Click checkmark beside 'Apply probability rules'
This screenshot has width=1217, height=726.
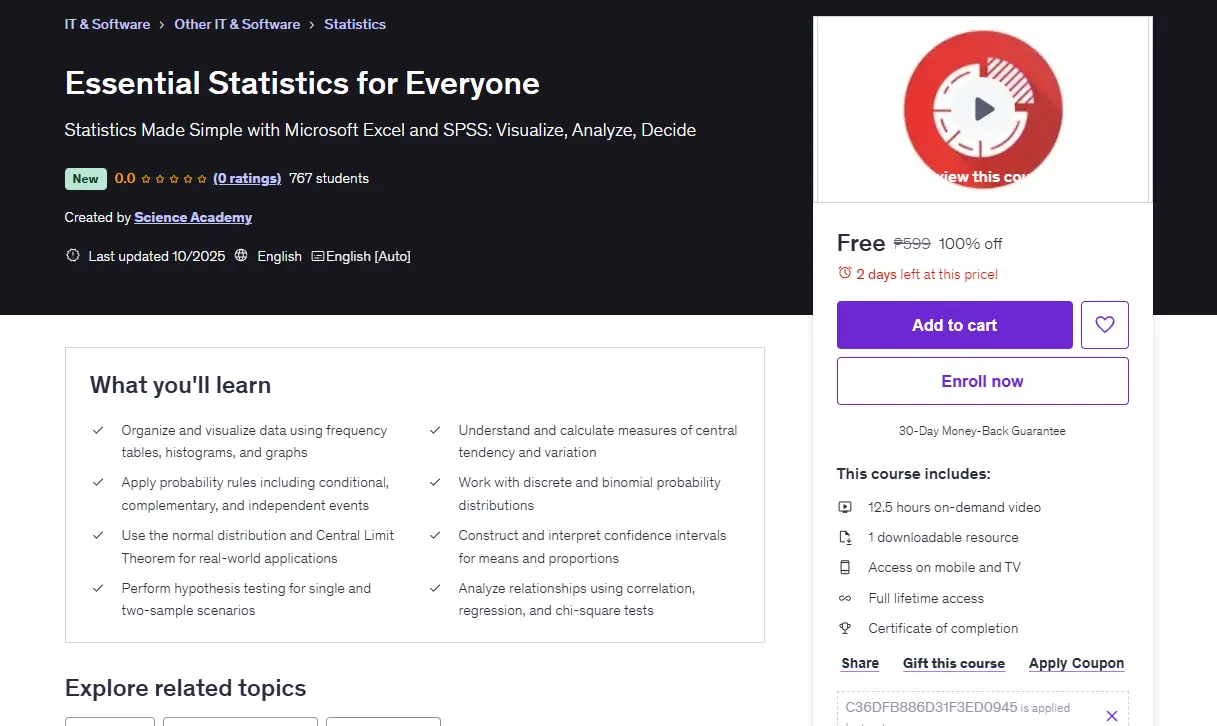[98, 482]
